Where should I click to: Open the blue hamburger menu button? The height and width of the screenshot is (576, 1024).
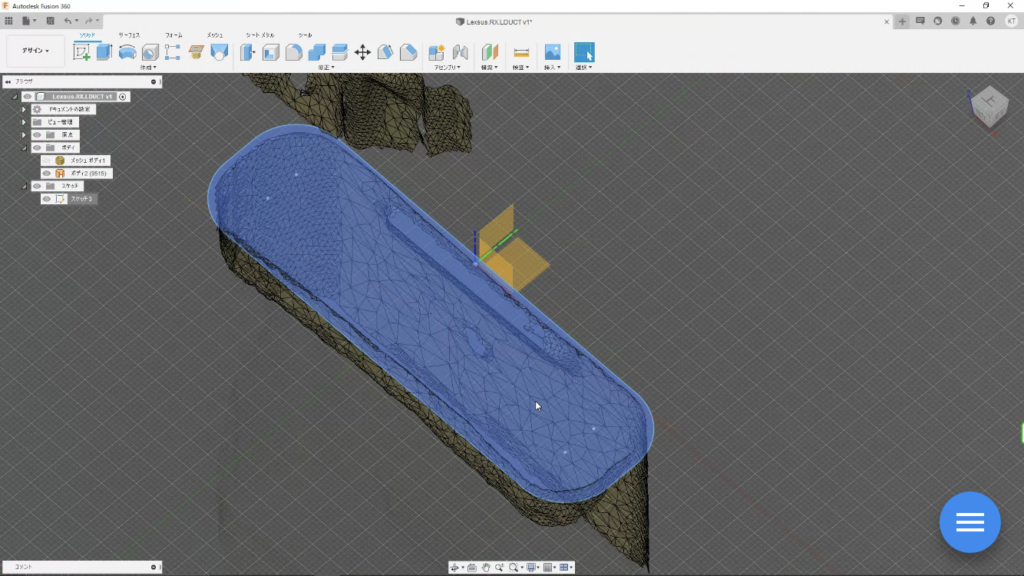pos(970,522)
